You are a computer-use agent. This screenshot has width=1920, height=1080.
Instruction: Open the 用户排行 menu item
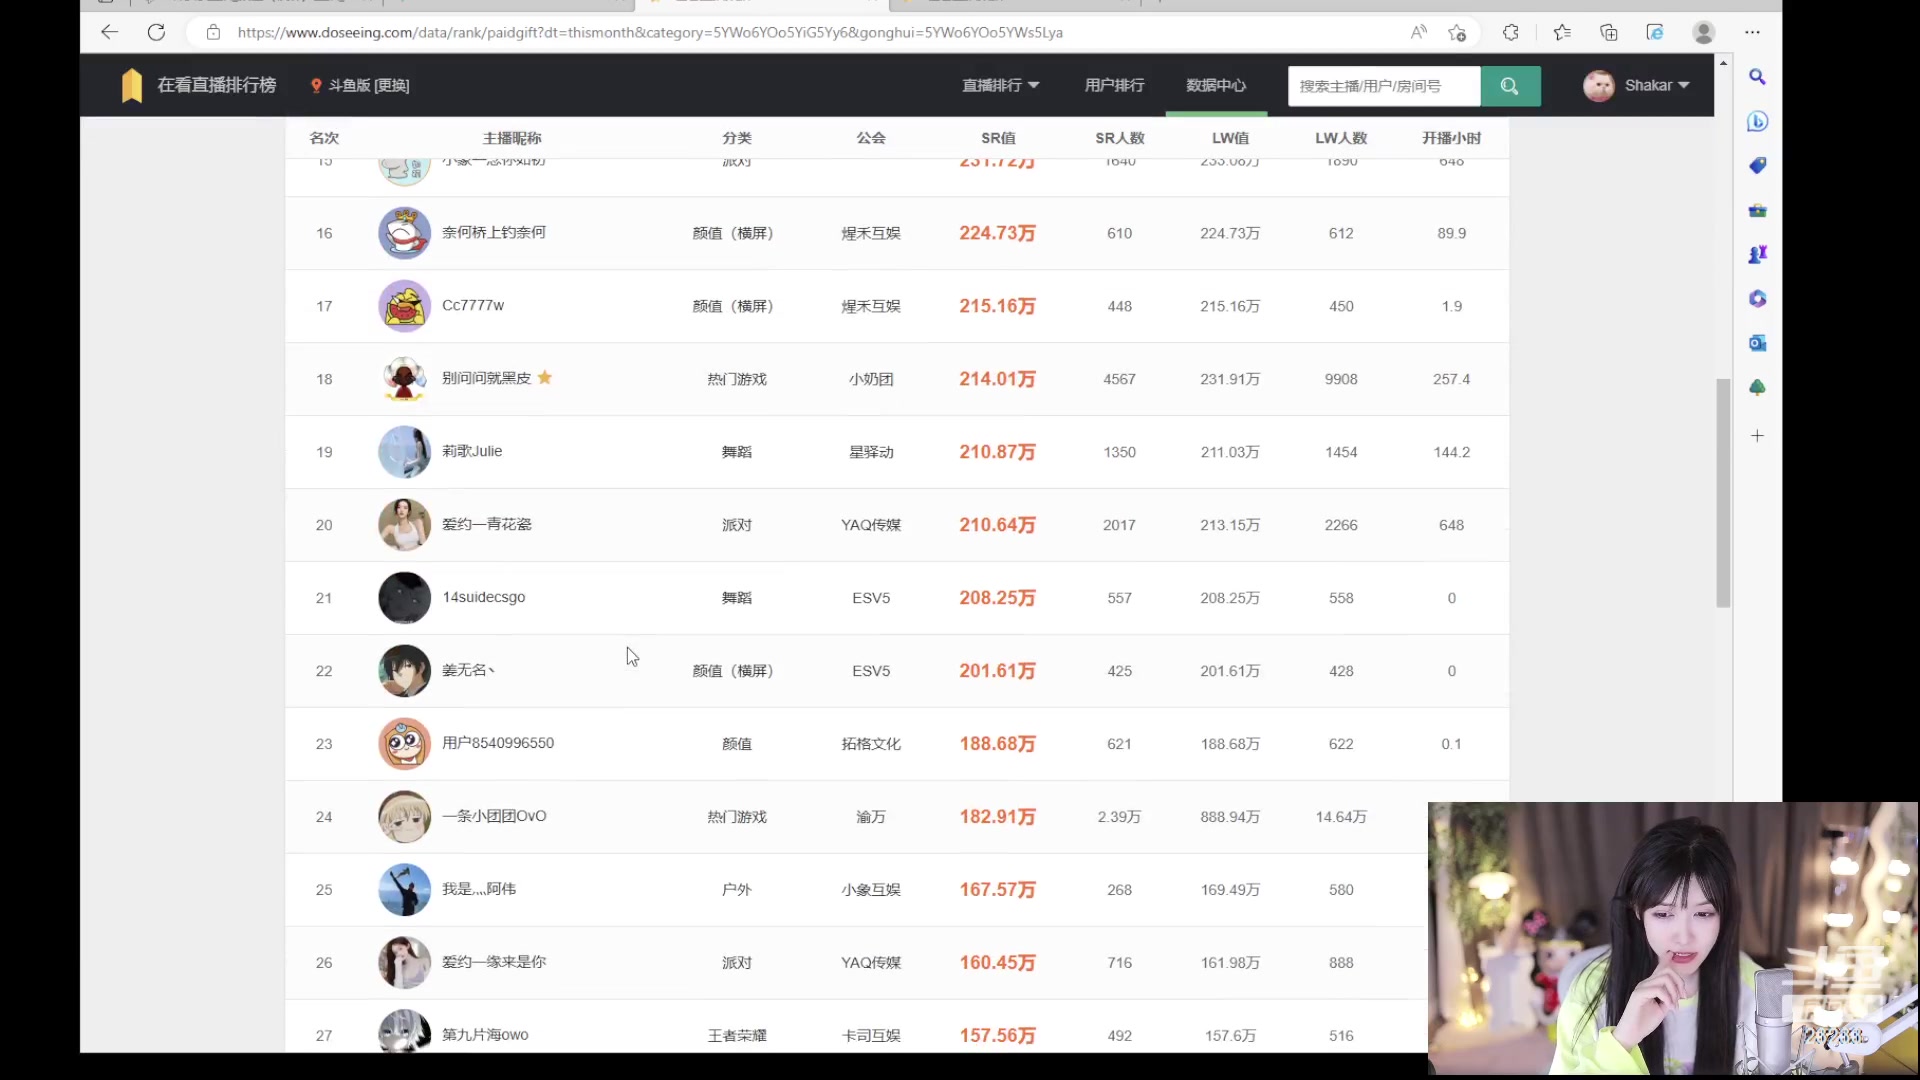(1114, 86)
